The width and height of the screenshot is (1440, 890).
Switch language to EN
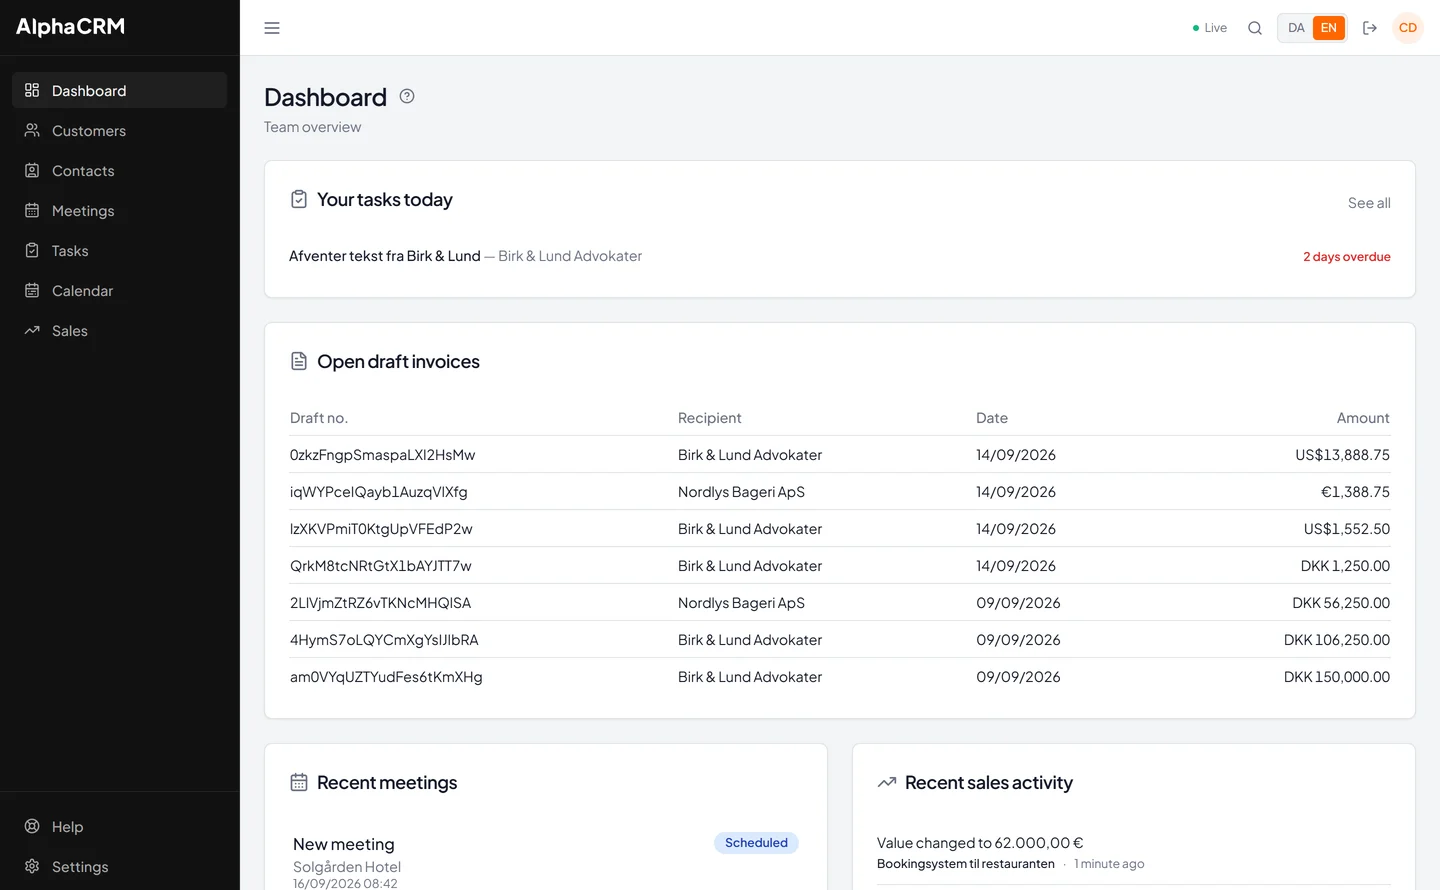[x=1329, y=28]
